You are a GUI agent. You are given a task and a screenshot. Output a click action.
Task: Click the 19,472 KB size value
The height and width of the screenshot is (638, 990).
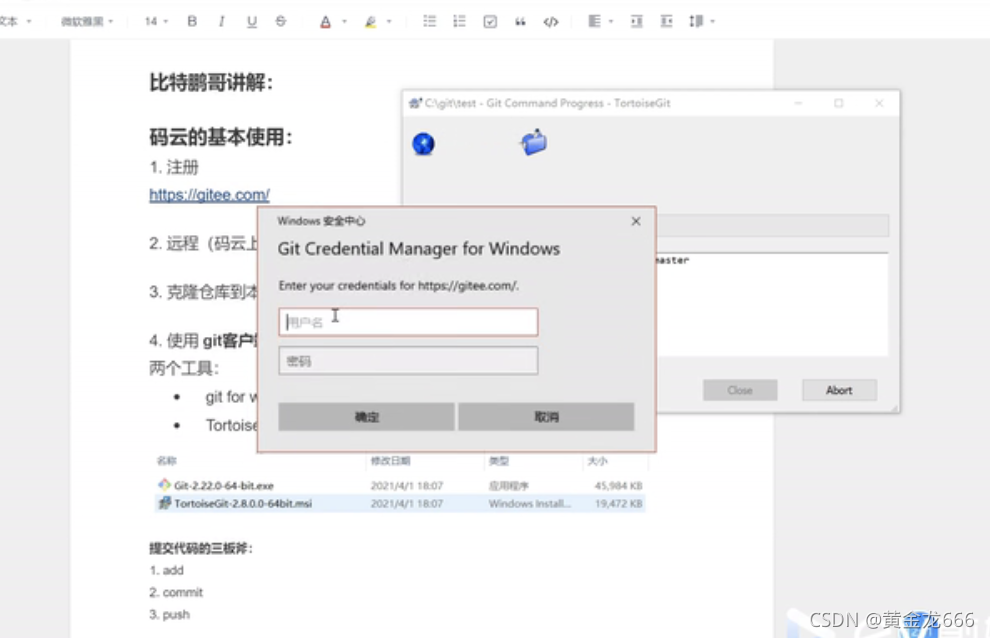[x=618, y=503]
